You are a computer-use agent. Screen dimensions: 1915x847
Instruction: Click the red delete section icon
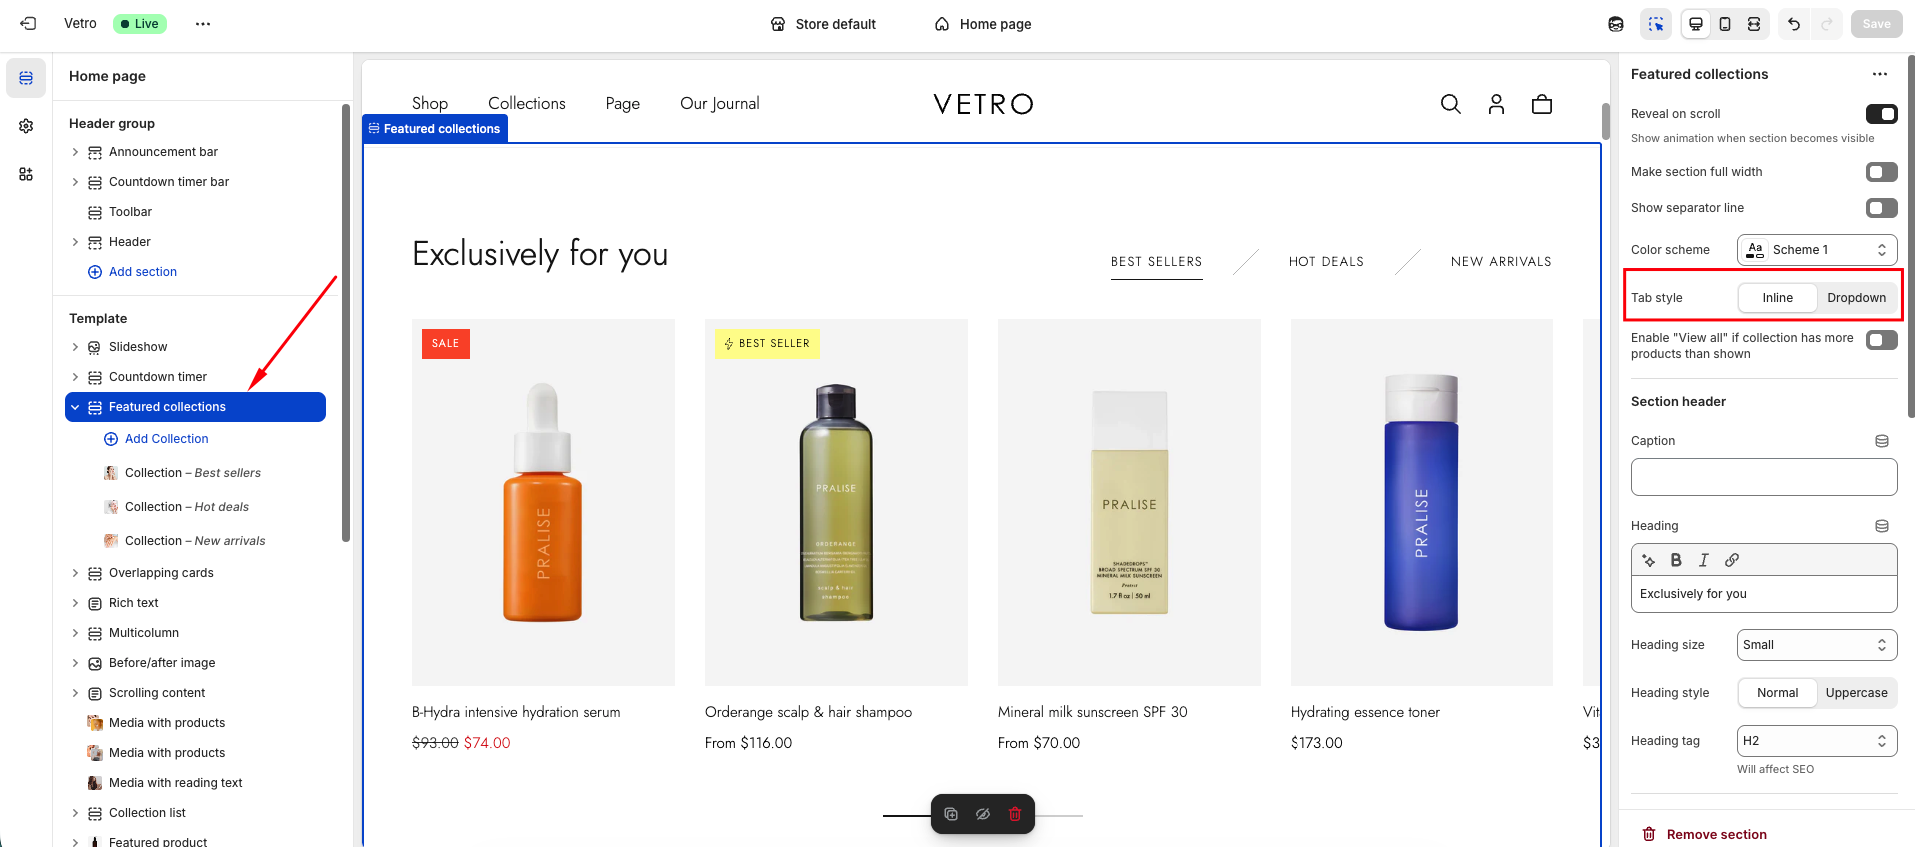pos(1014,814)
